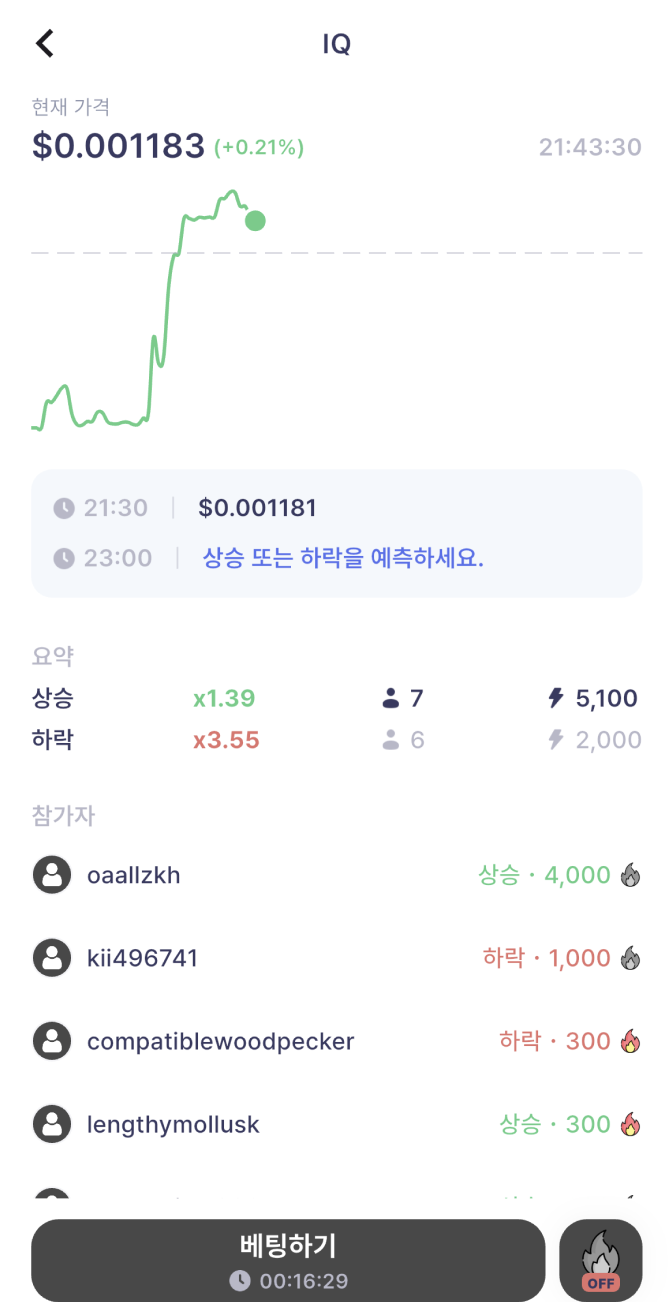Click the green current-price dot on chart
The height and width of the screenshot is (1302, 672).
tap(255, 220)
